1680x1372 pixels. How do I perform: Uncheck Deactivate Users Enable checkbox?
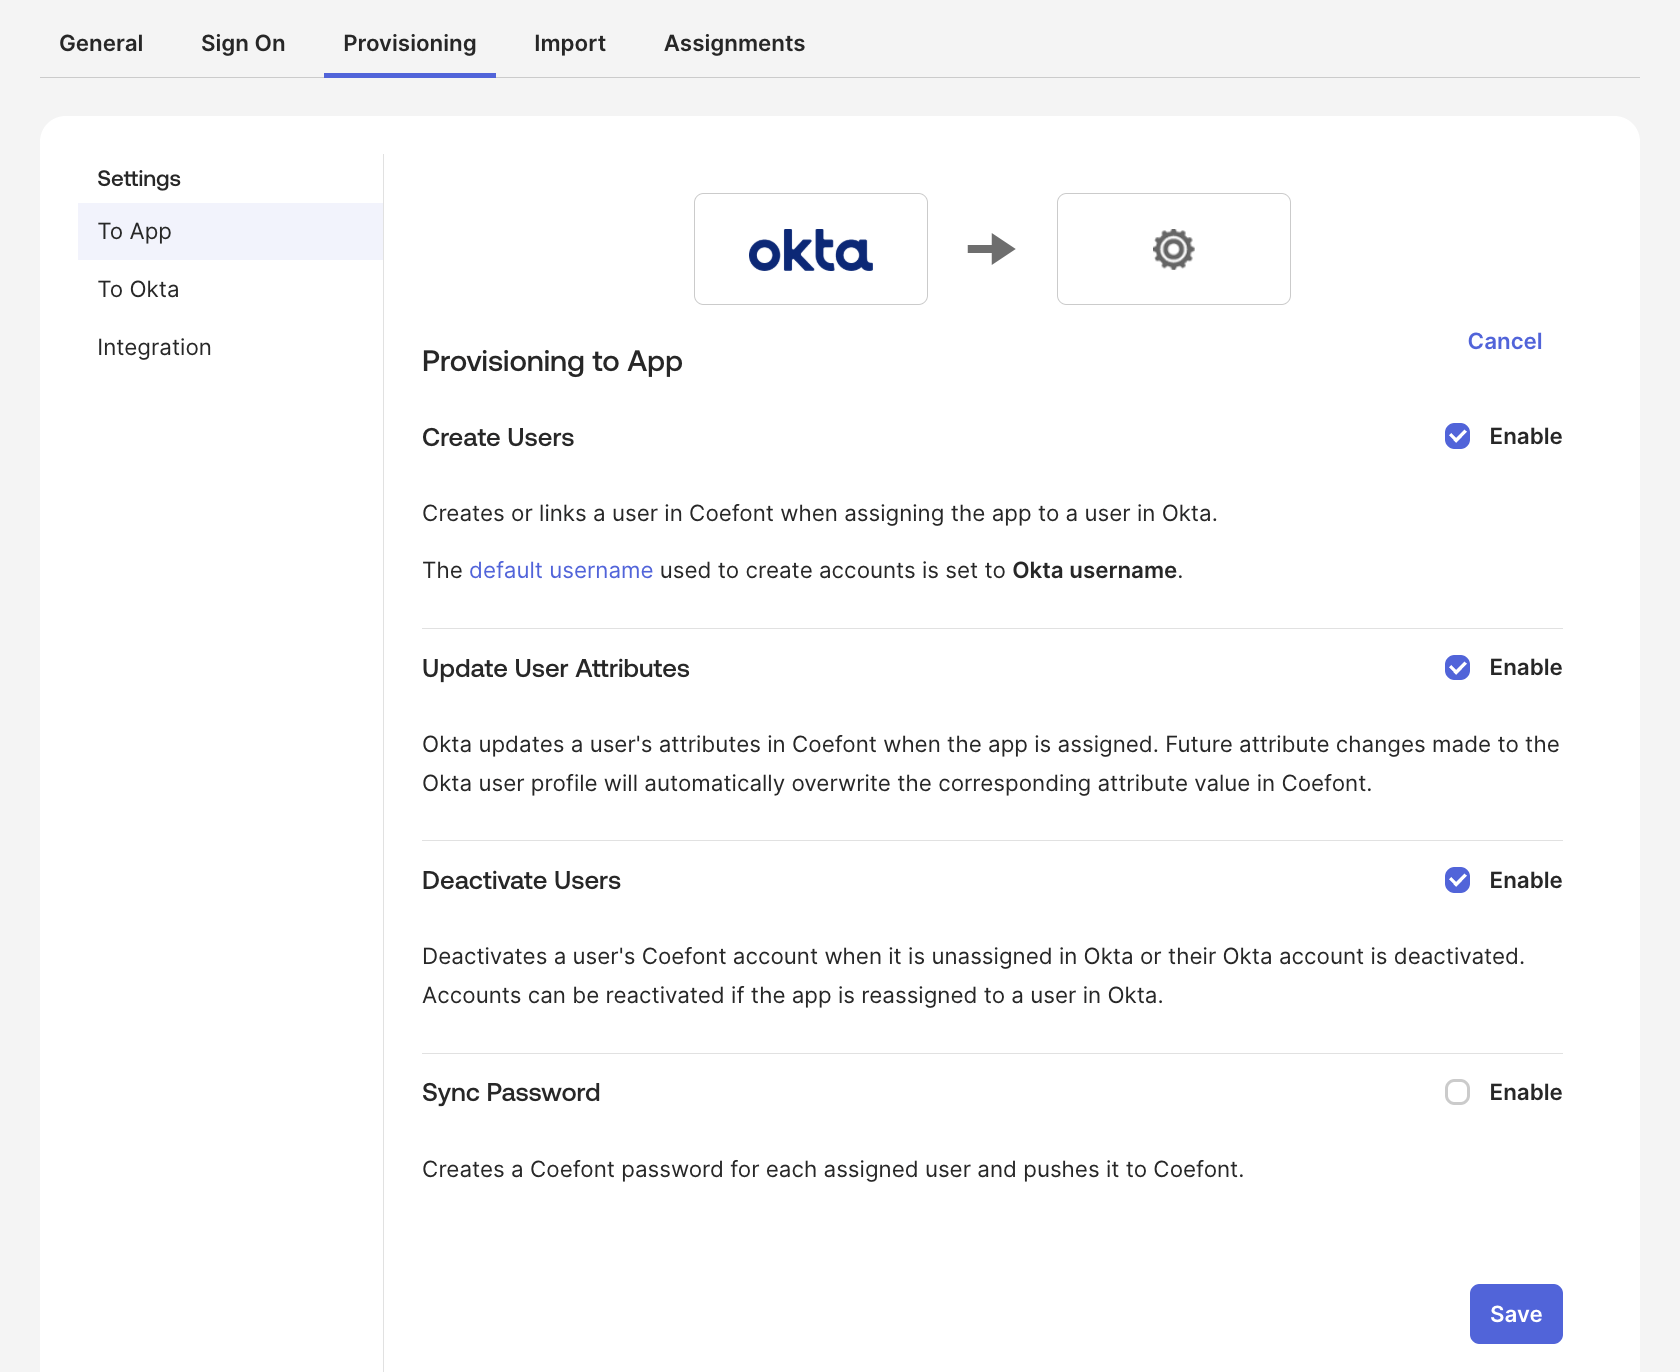click(1457, 880)
